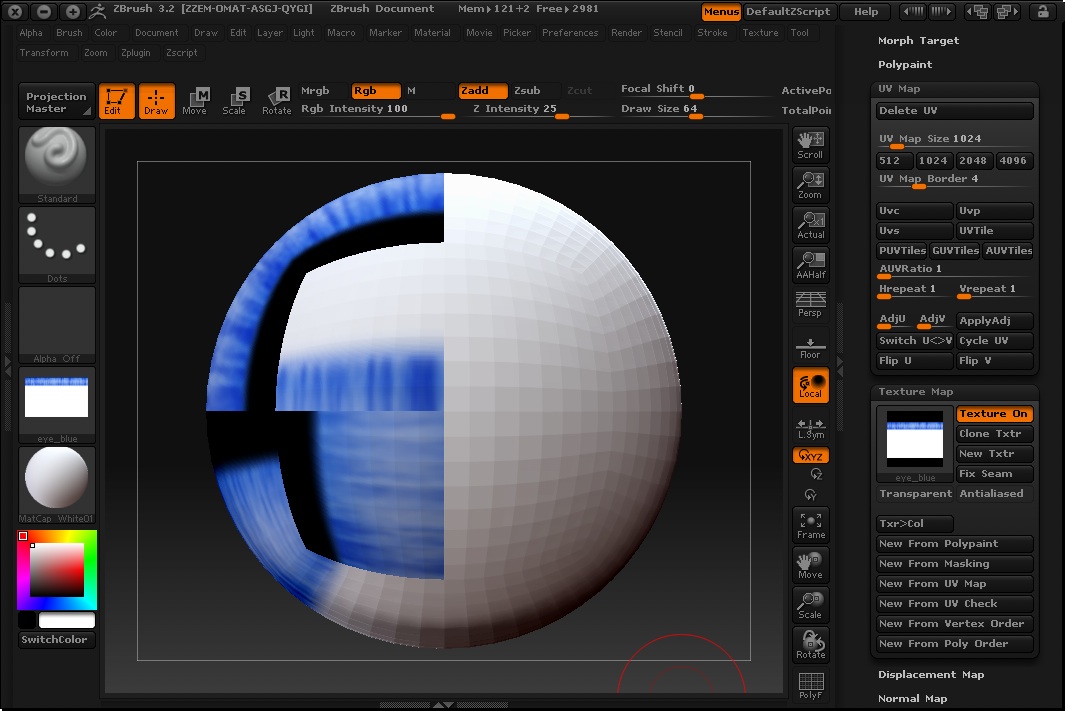Expand the Displacement Map section
1065x711 pixels.
coord(931,675)
